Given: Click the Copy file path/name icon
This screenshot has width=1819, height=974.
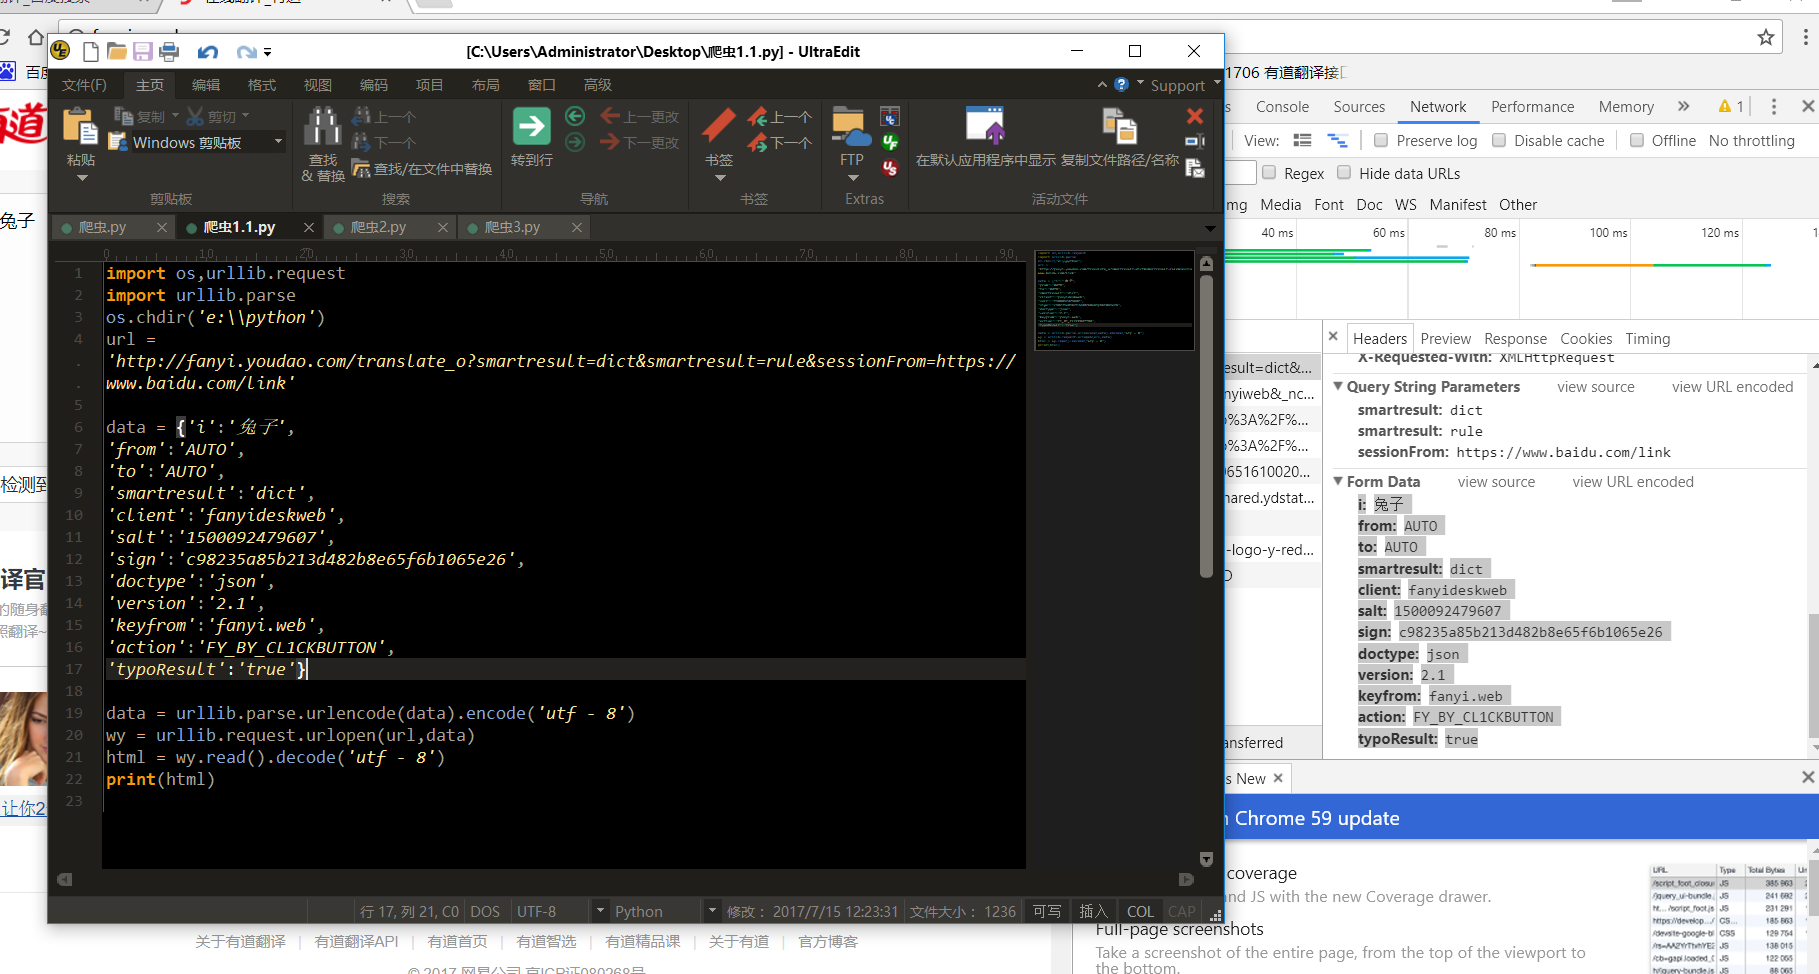Looking at the screenshot, I should coord(1119,127).
